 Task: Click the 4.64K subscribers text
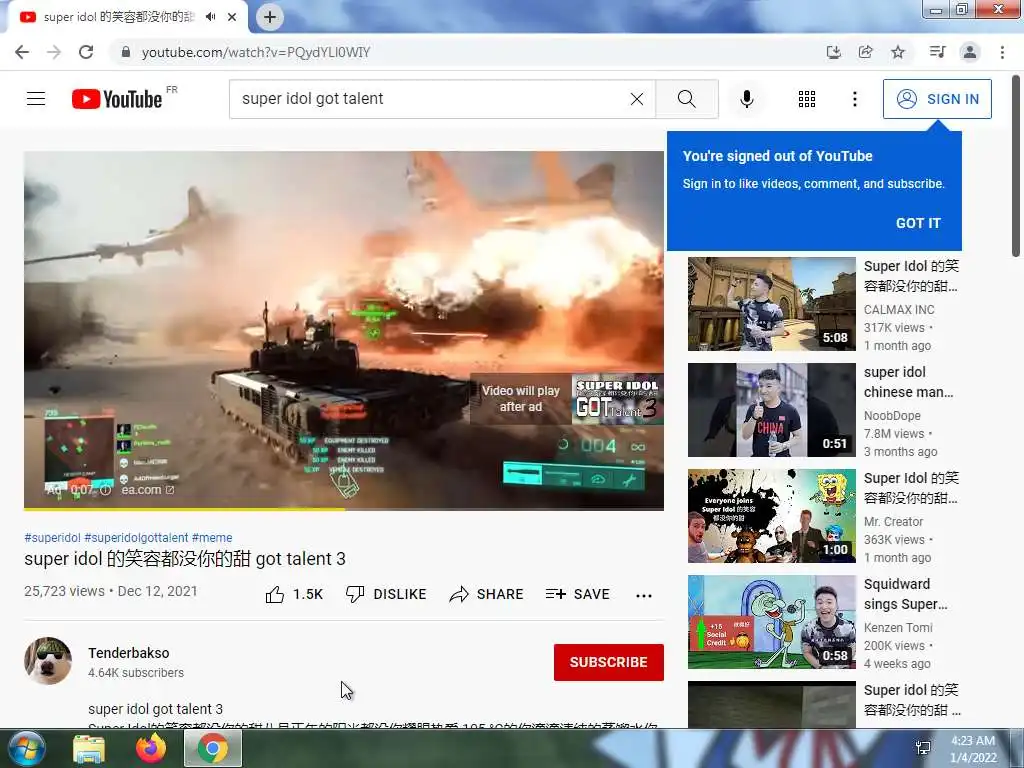coord(136,673)
